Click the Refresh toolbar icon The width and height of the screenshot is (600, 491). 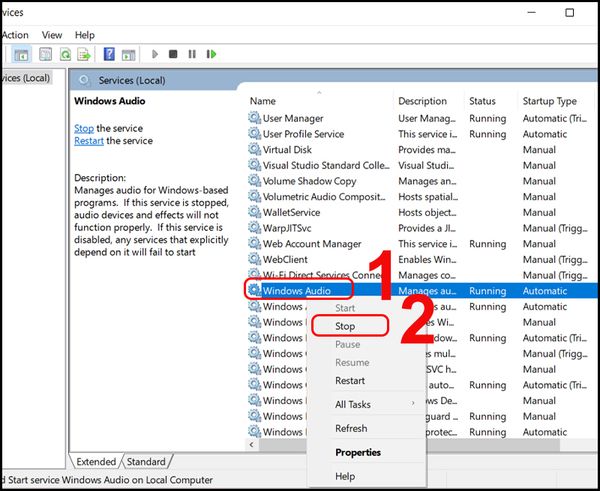pyautogui.click(x=66, y=55)
